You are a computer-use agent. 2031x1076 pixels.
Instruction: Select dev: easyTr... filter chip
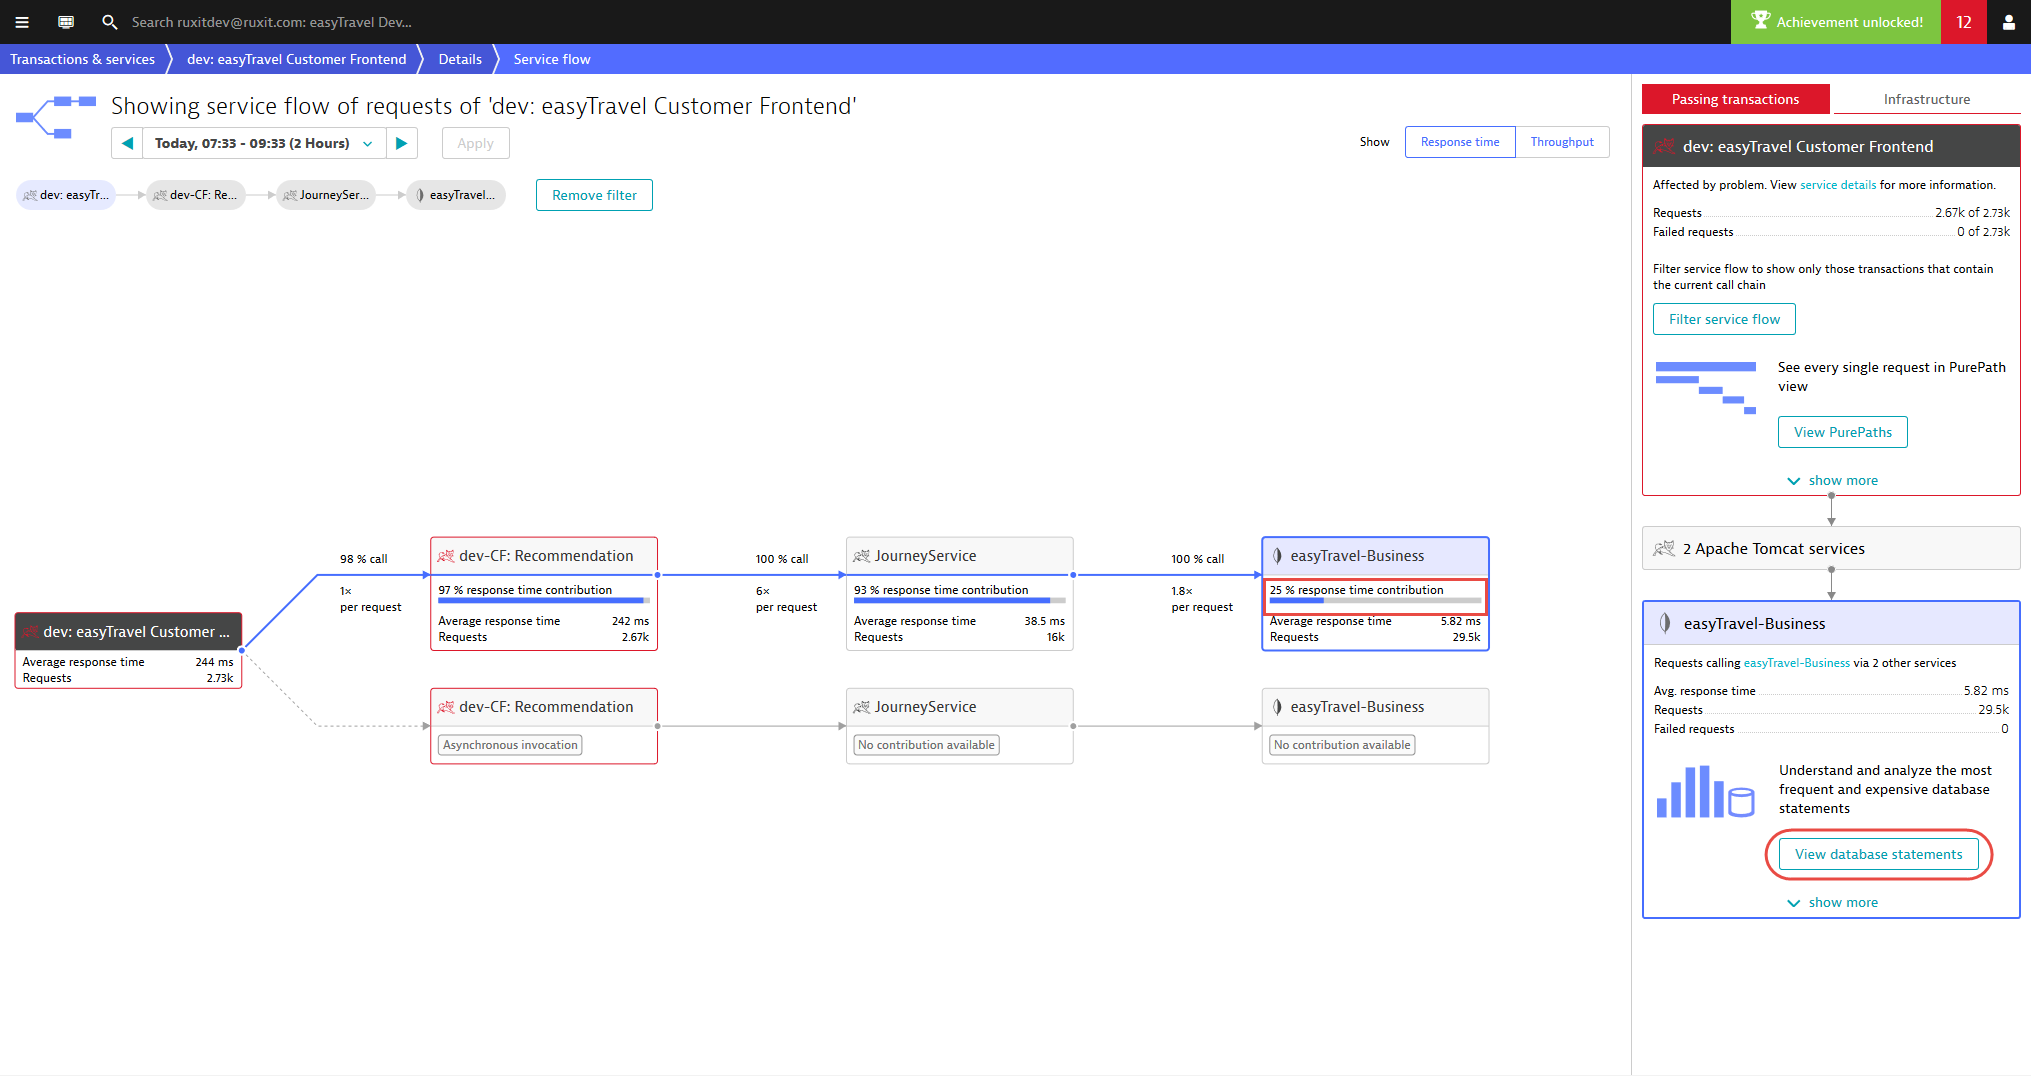[66, 195]
